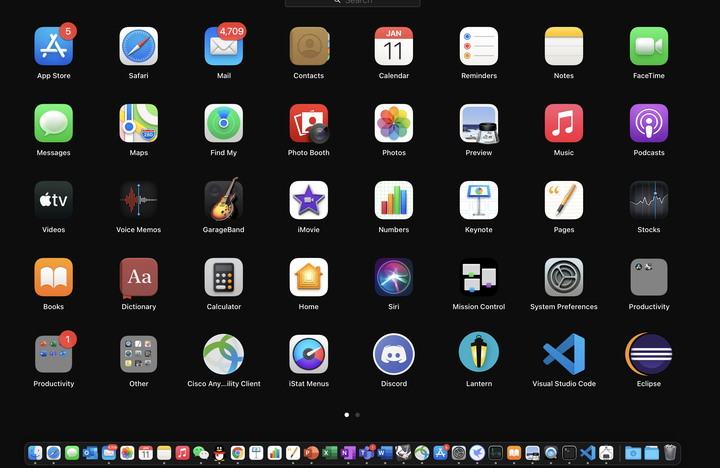The width and height of the screenshot is (720, 468).
Task: Open Books in the Launchpad grid
Action: pyautogui.click(x=54, y=277)
